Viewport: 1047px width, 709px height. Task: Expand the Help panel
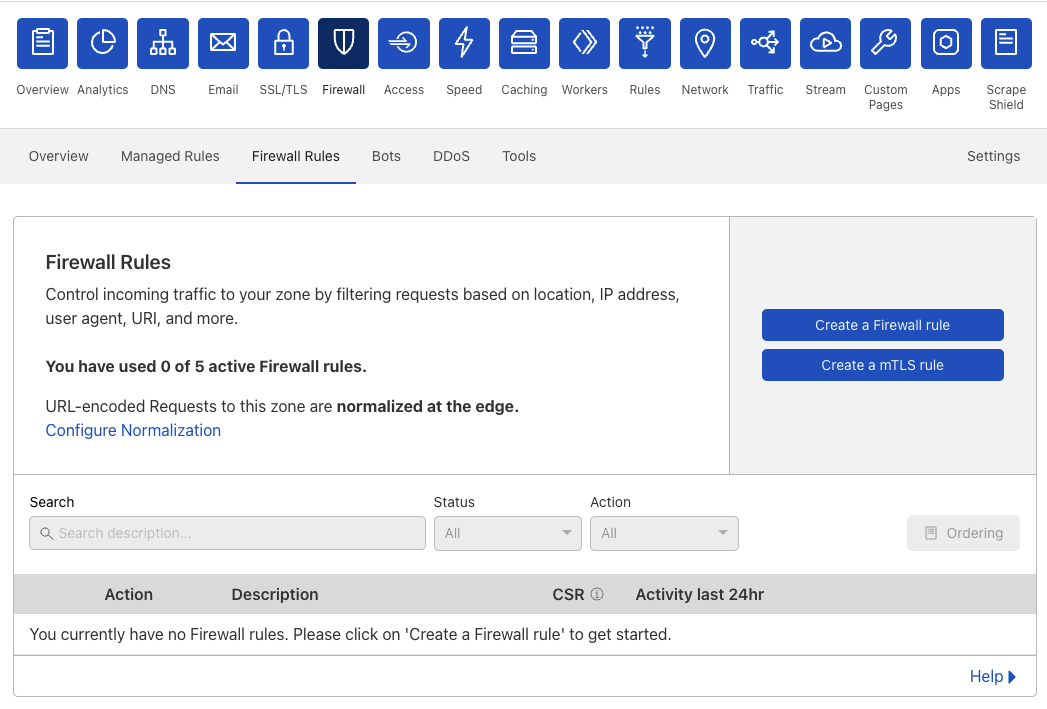pyautogui.click(x=993, y=676)
